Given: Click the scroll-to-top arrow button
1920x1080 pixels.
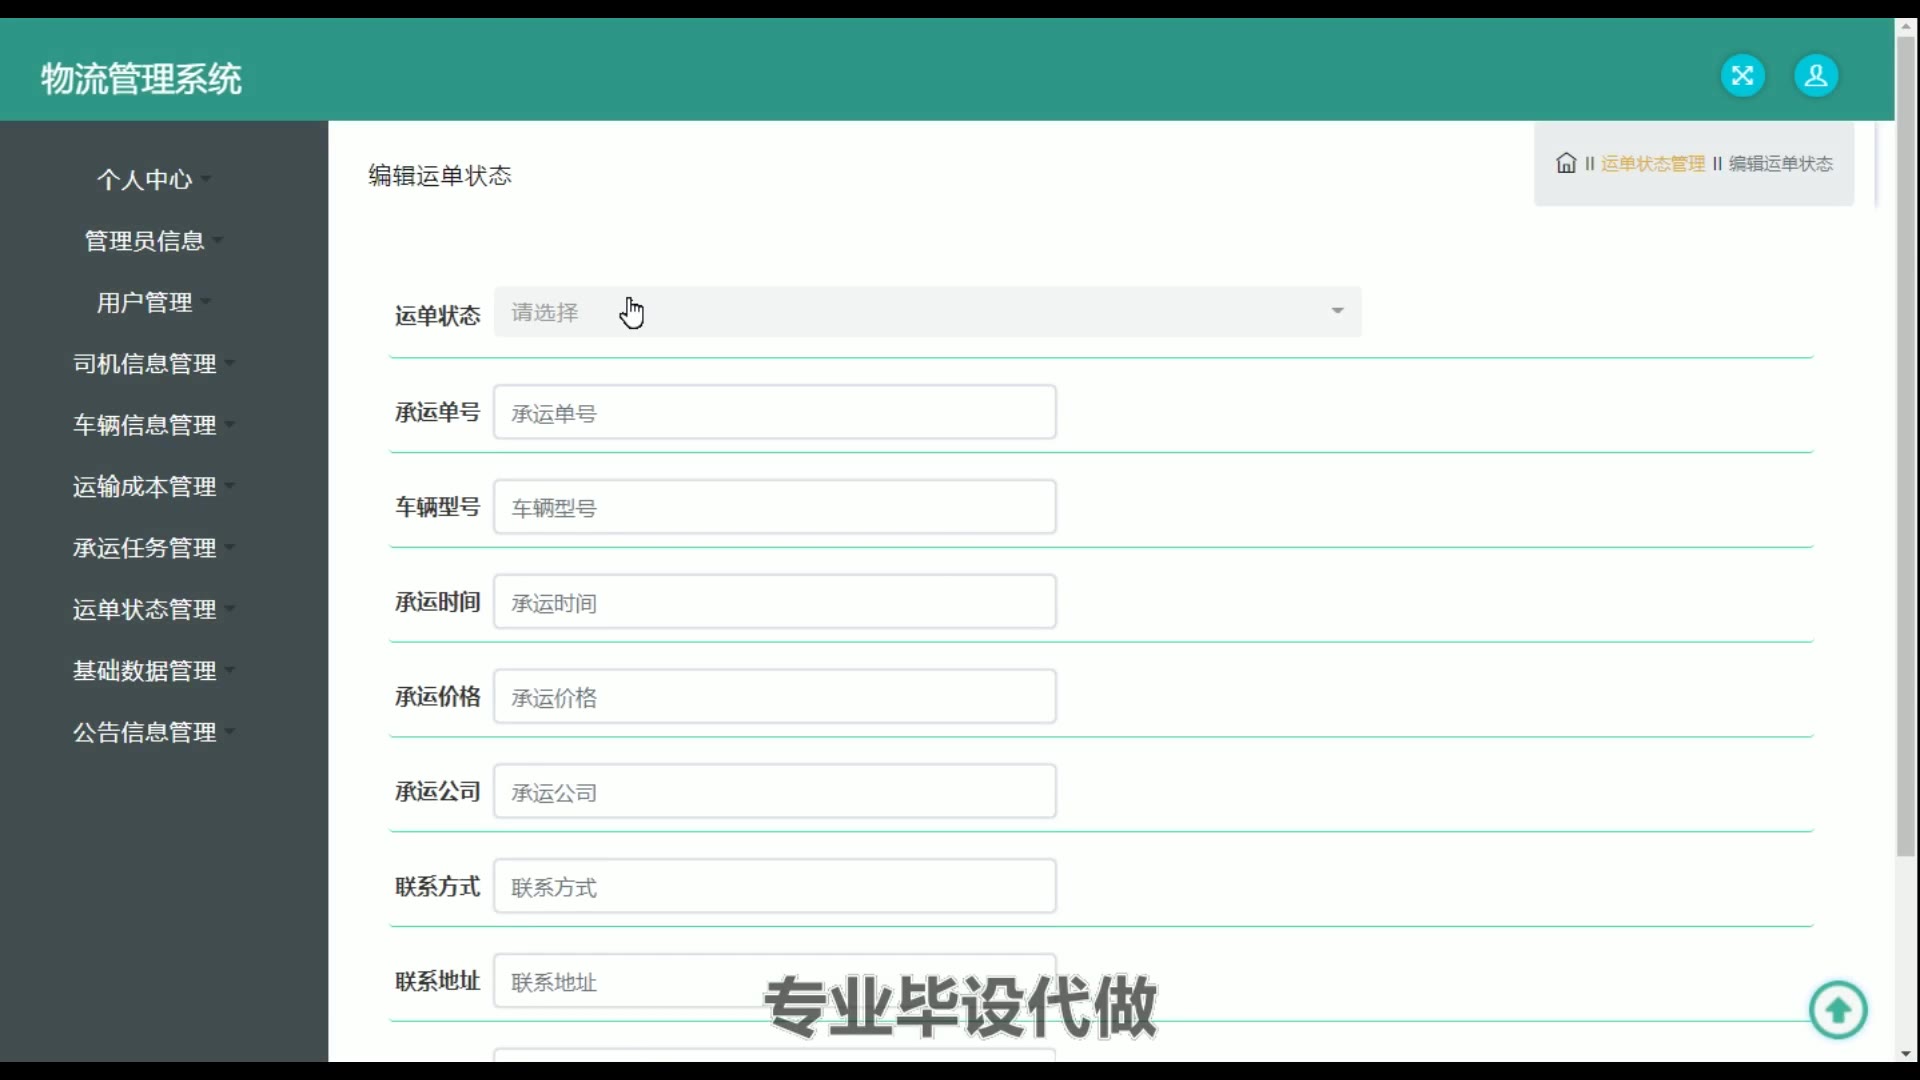Looking at the screenshot, I should coord(1837,1010).
